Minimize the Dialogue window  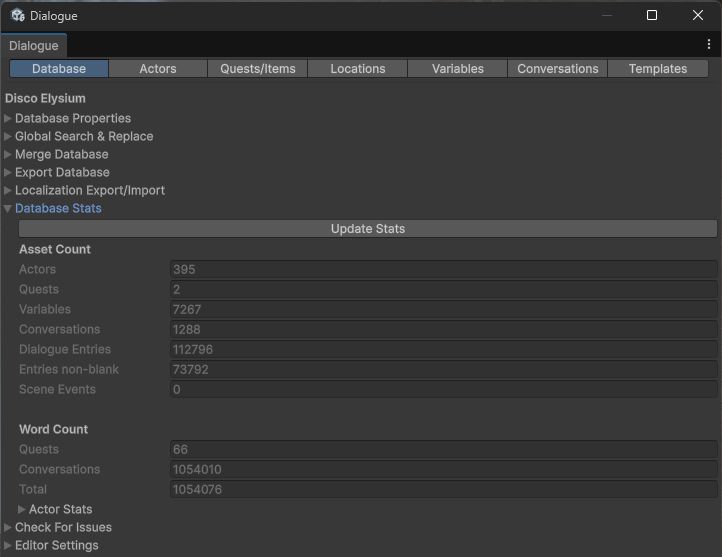pos(607,15)
